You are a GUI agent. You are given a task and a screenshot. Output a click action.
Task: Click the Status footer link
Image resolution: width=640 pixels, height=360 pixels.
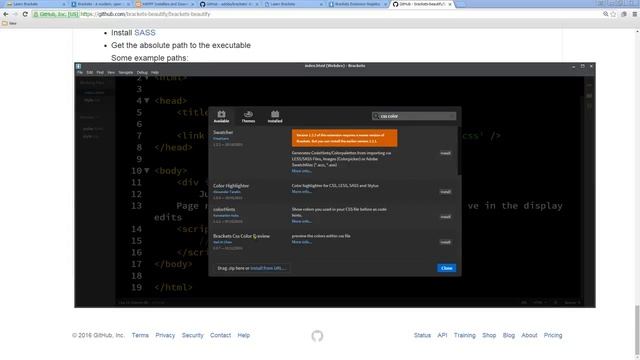tap(422, 335)
